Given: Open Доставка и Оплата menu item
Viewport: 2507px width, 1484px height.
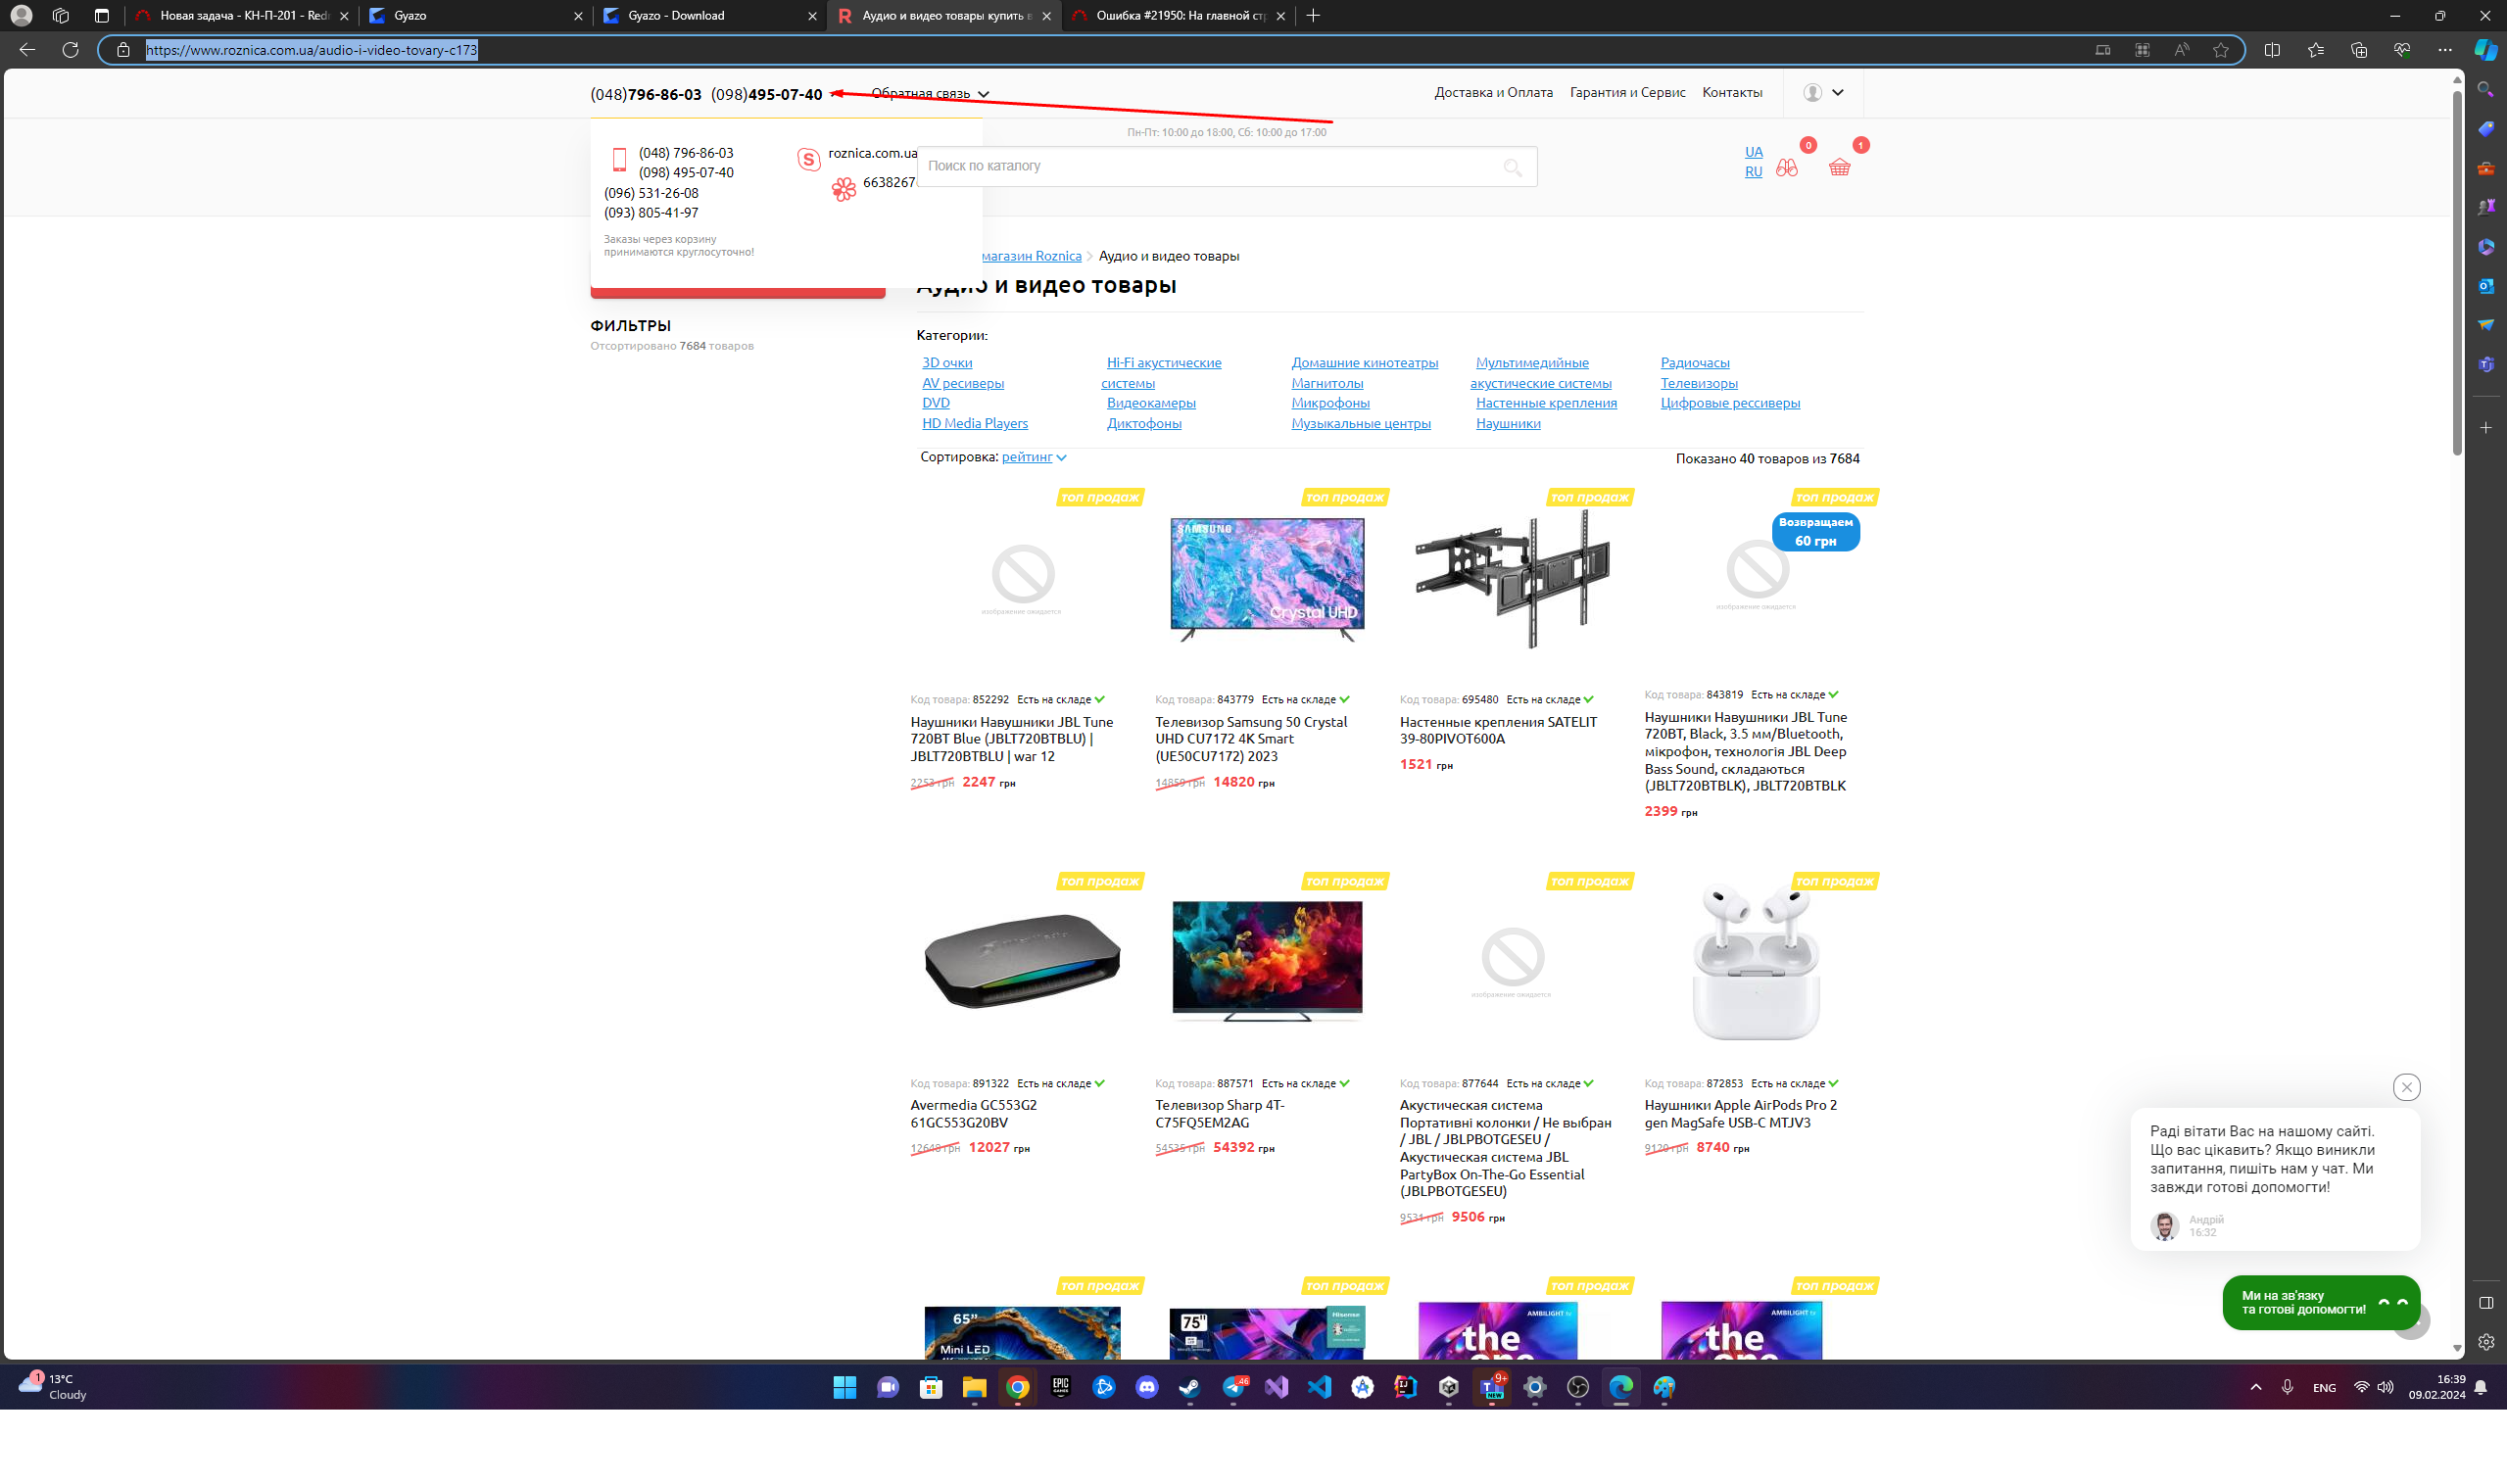Looking at the screenshot, I should click(1493, 92).
